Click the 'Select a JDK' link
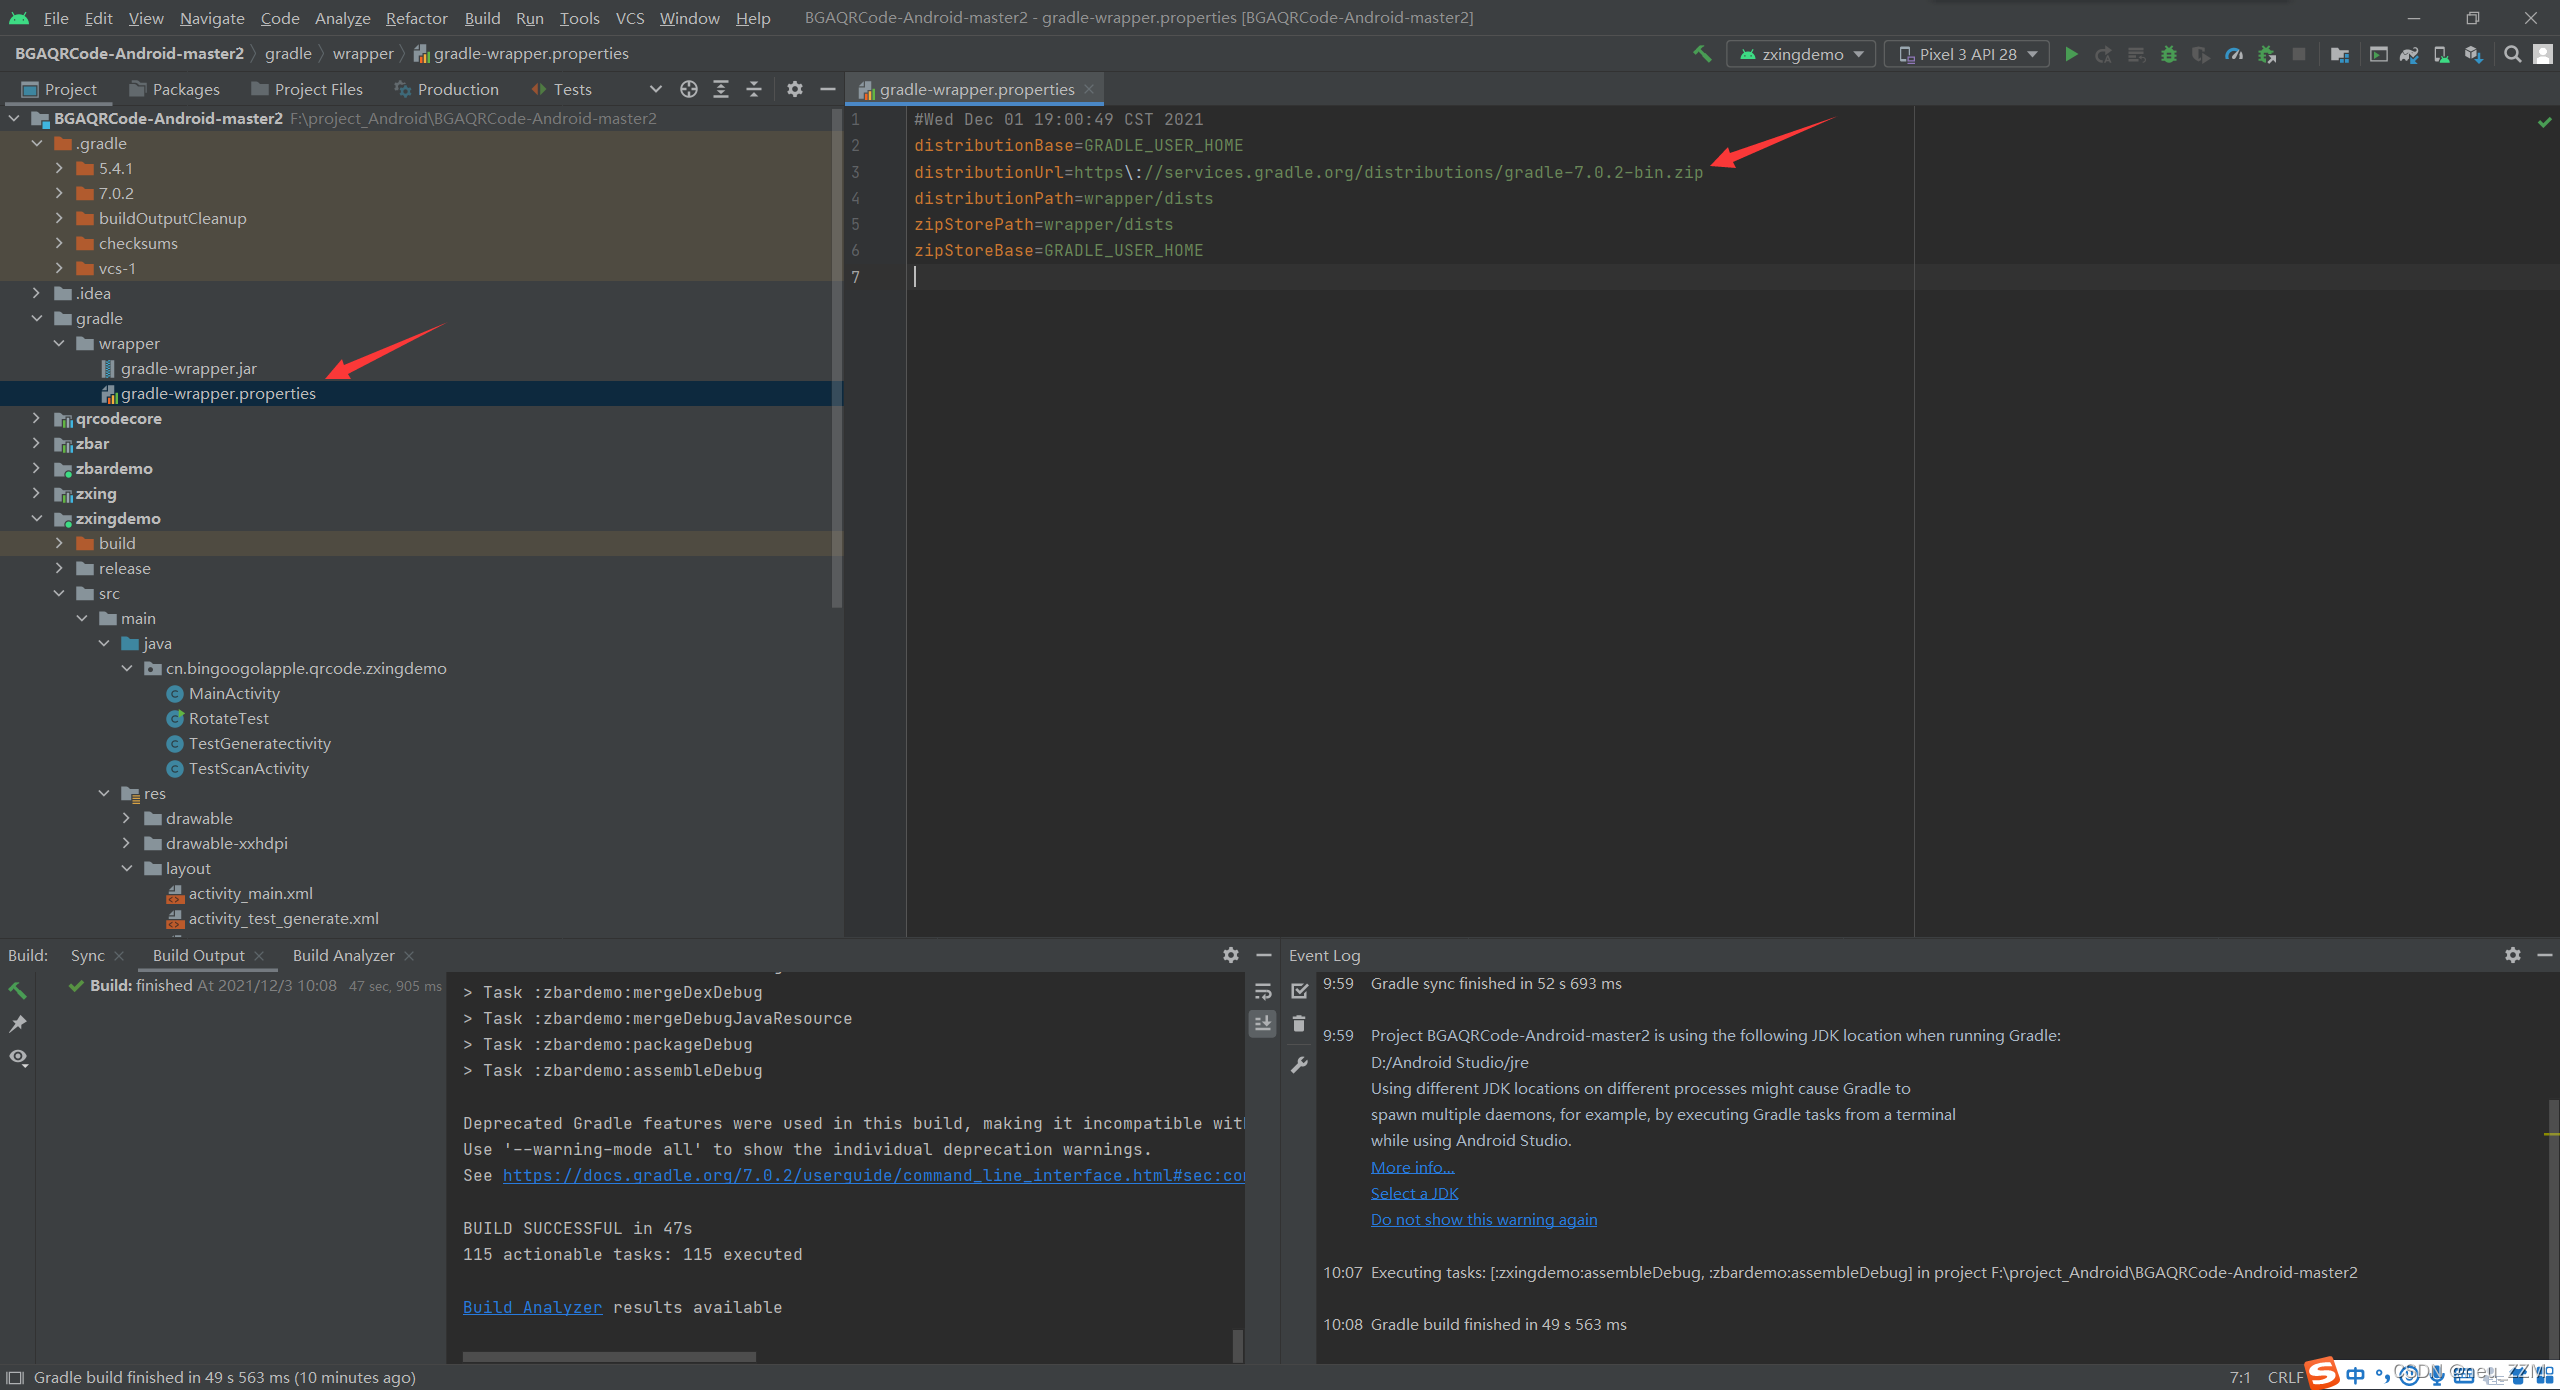The image size is (2560, 1390). tap(1414, 1193)
